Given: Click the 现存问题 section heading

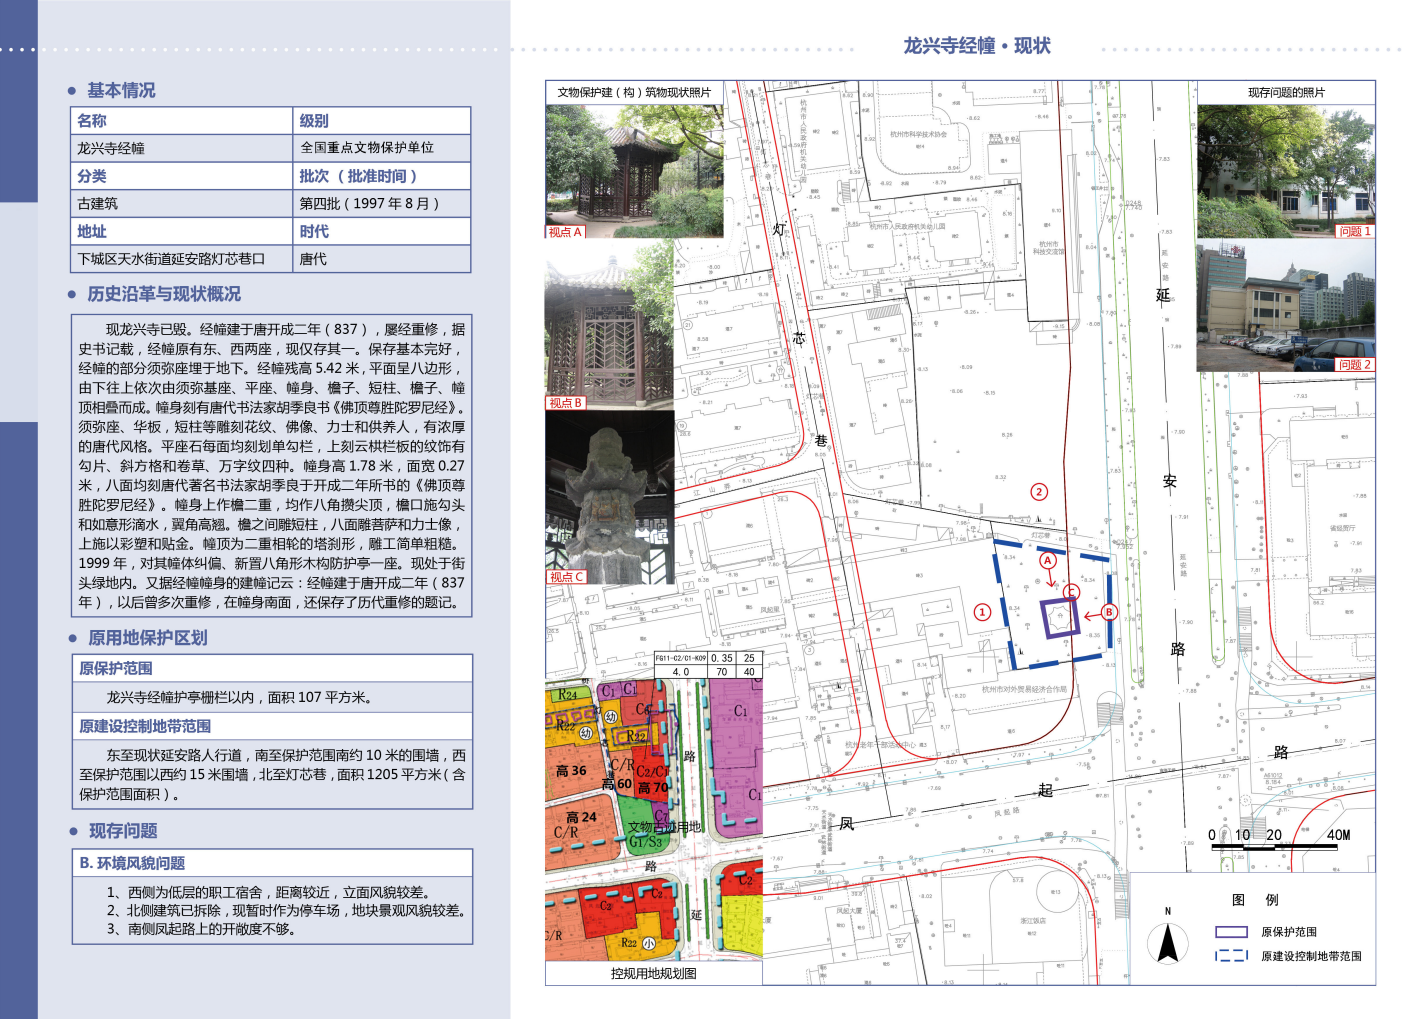Looking at the screenshot, I should (123, 831).
